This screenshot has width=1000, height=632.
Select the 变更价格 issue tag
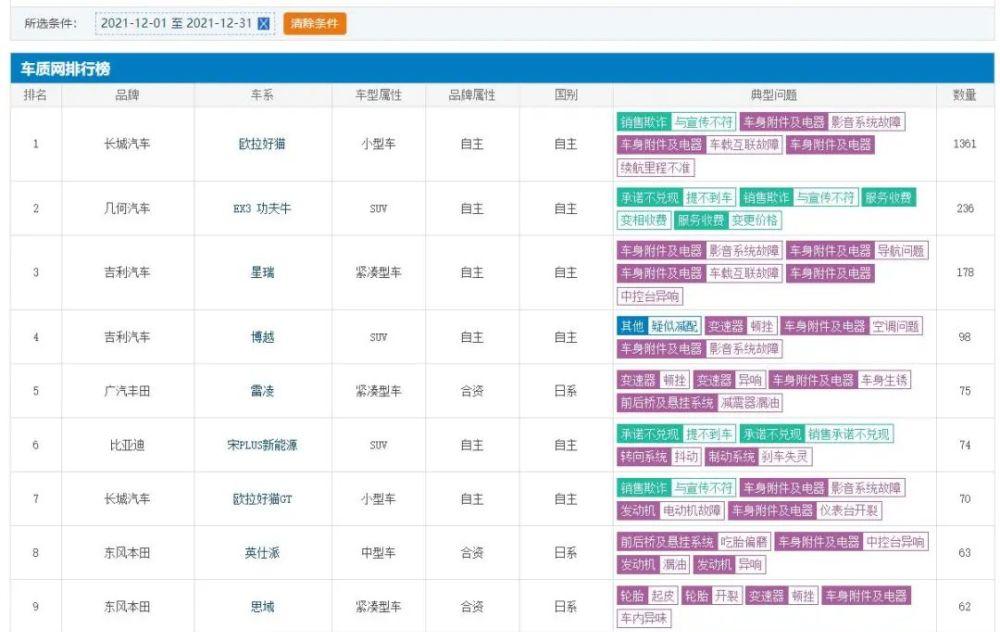click(754, 221)
